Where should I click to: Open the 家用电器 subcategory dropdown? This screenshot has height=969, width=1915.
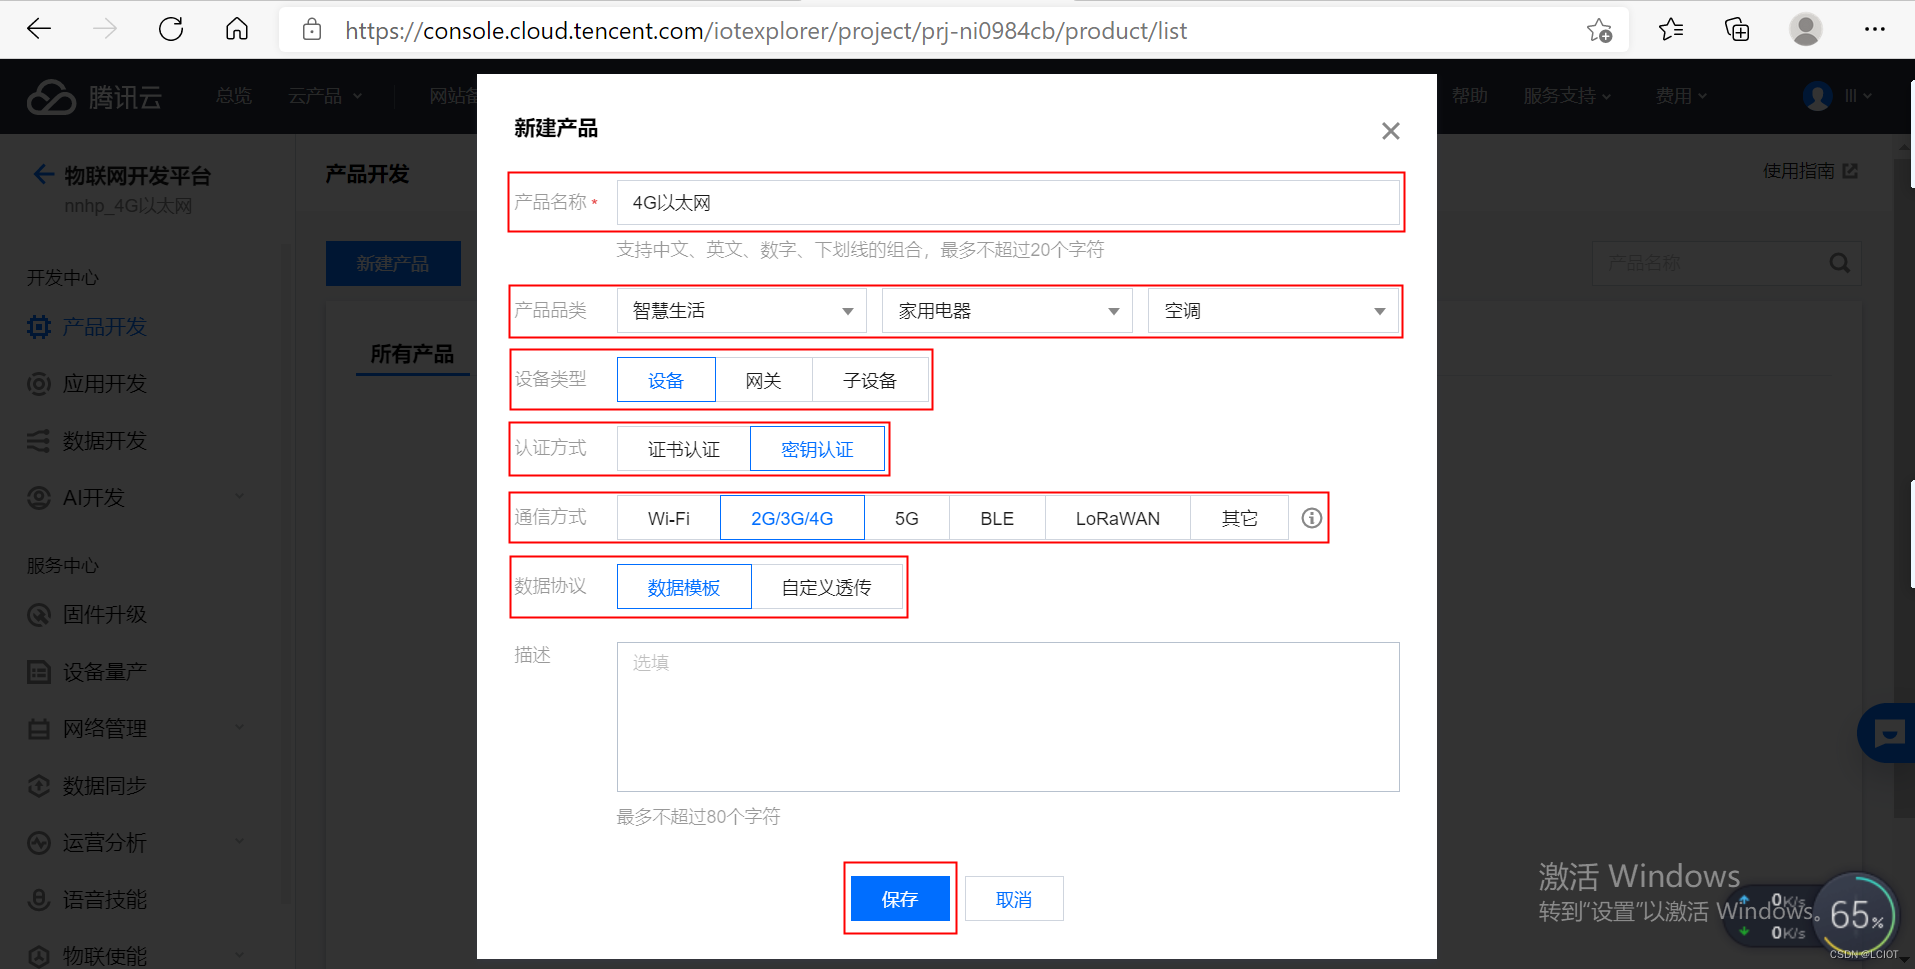(x=1007, y=311)
